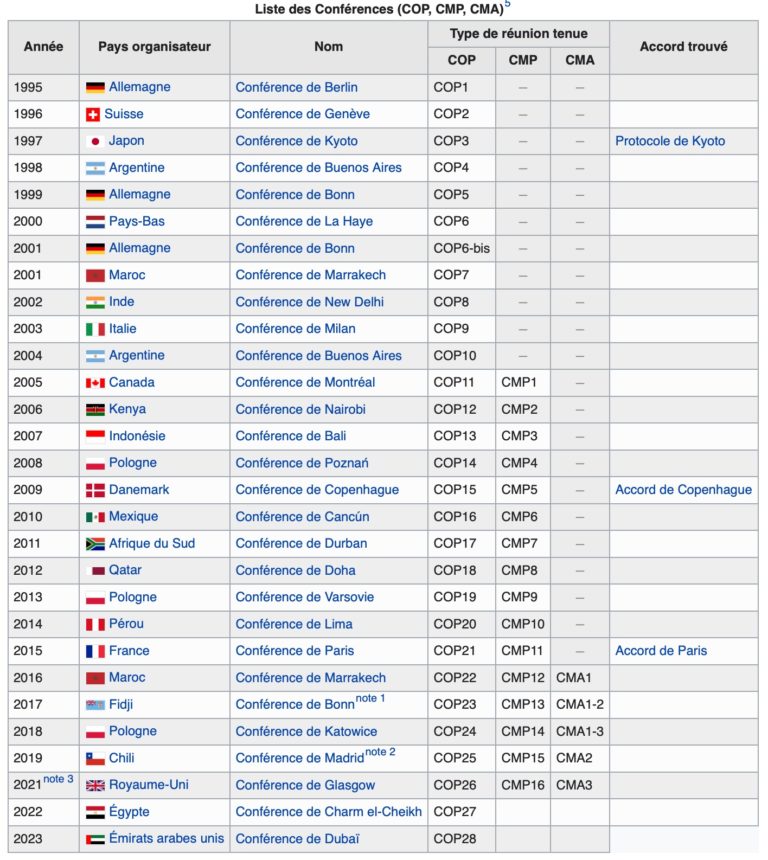Open Conférence de Glasgow article
This screenshot has width=768, height=860.
tap(305, 785)
